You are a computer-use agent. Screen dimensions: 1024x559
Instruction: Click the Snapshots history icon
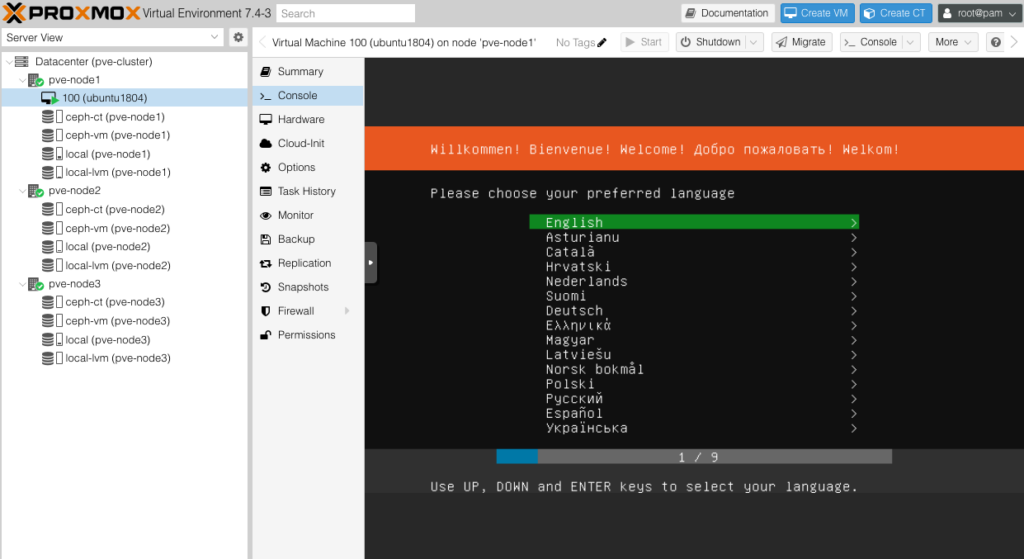pos(266,287)
